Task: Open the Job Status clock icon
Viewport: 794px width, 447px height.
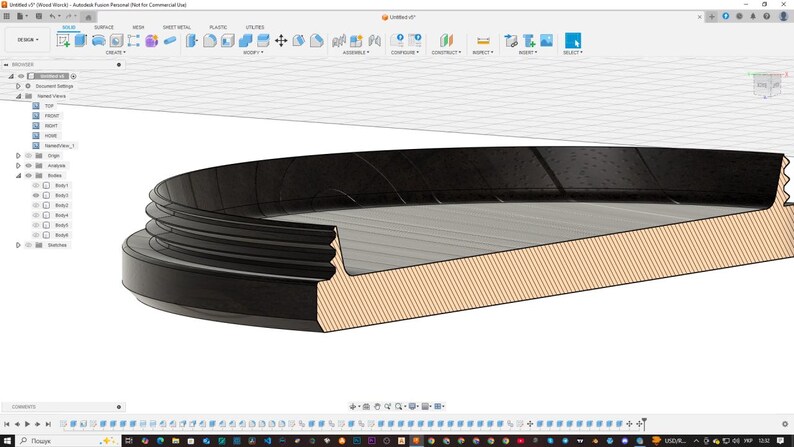Action: coord(739,16)
